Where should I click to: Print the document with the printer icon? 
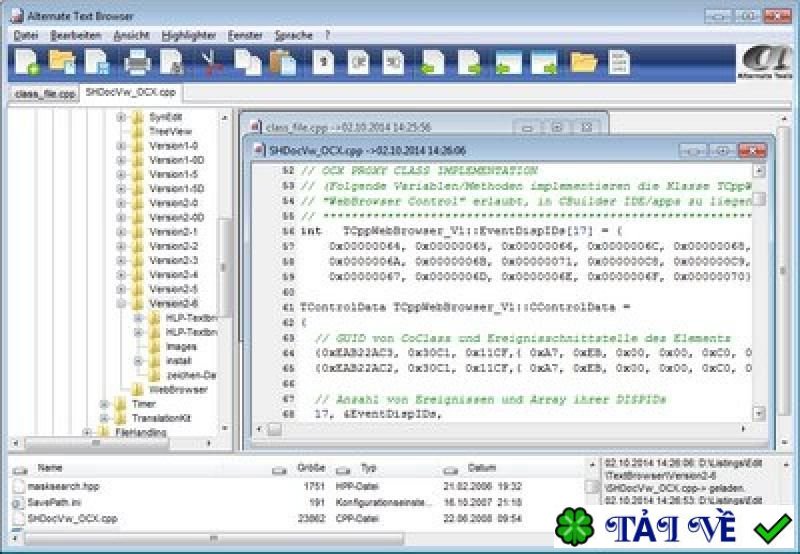click(137, 62)
